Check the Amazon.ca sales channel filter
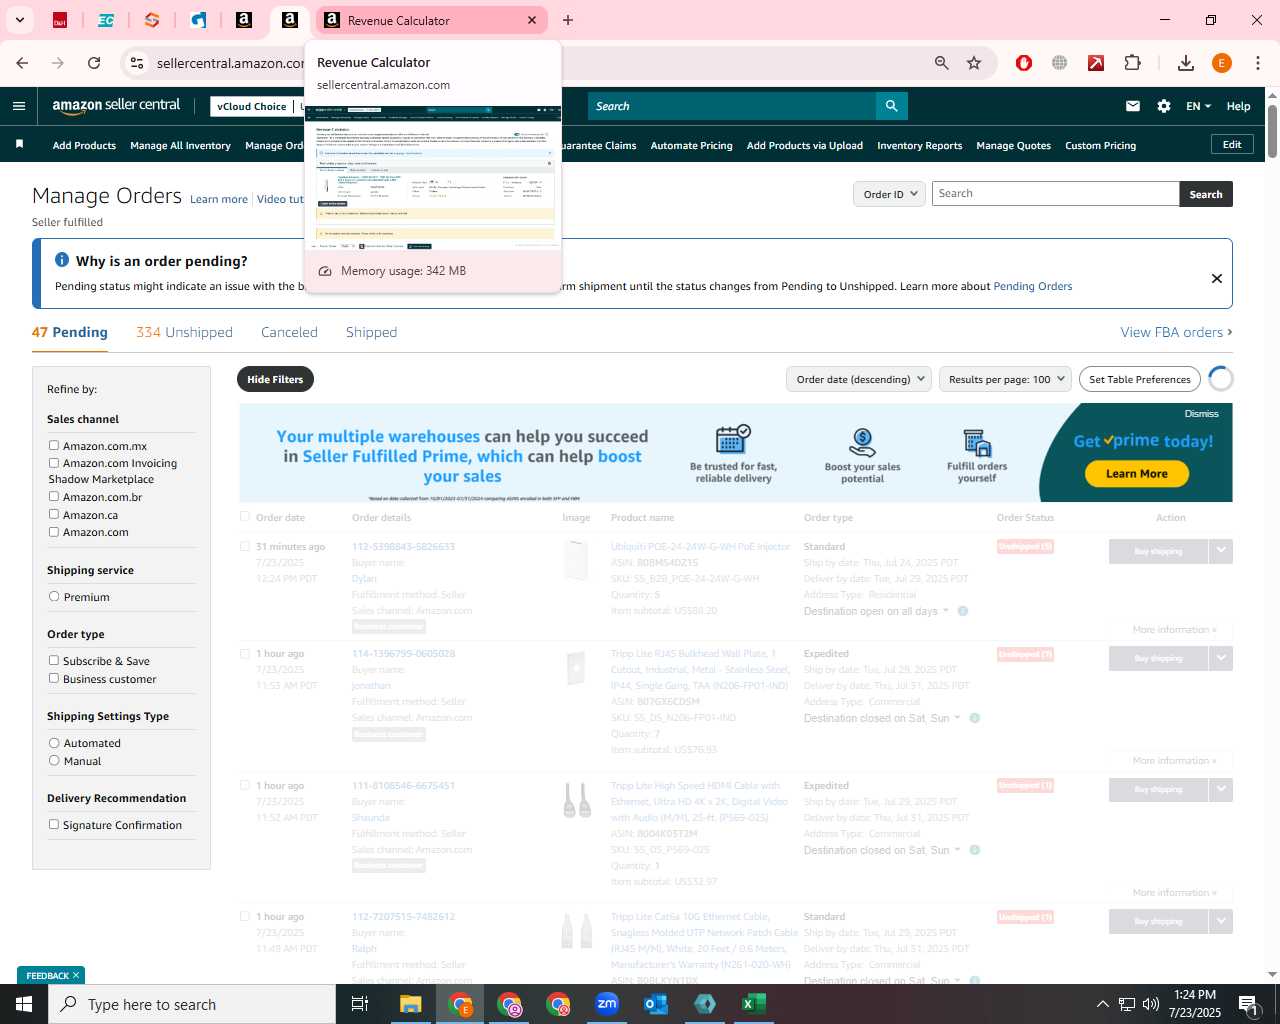 54,514
